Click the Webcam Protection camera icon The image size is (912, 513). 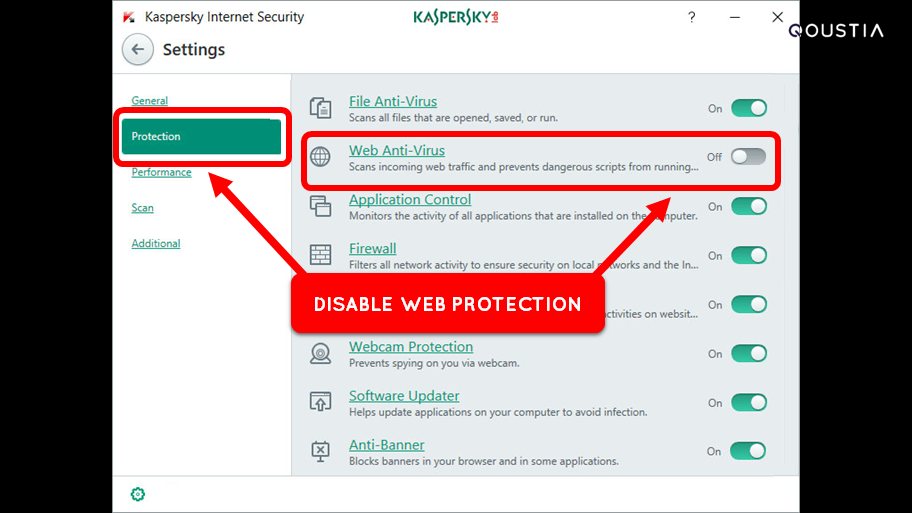(x=320, y=353)
